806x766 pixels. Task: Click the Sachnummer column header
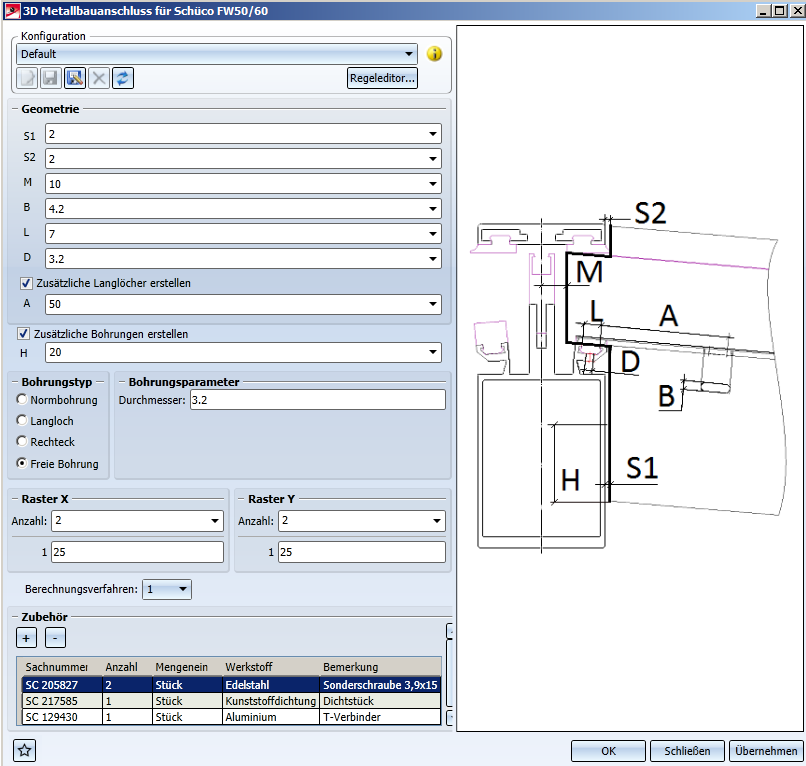[x=62, y=667]
